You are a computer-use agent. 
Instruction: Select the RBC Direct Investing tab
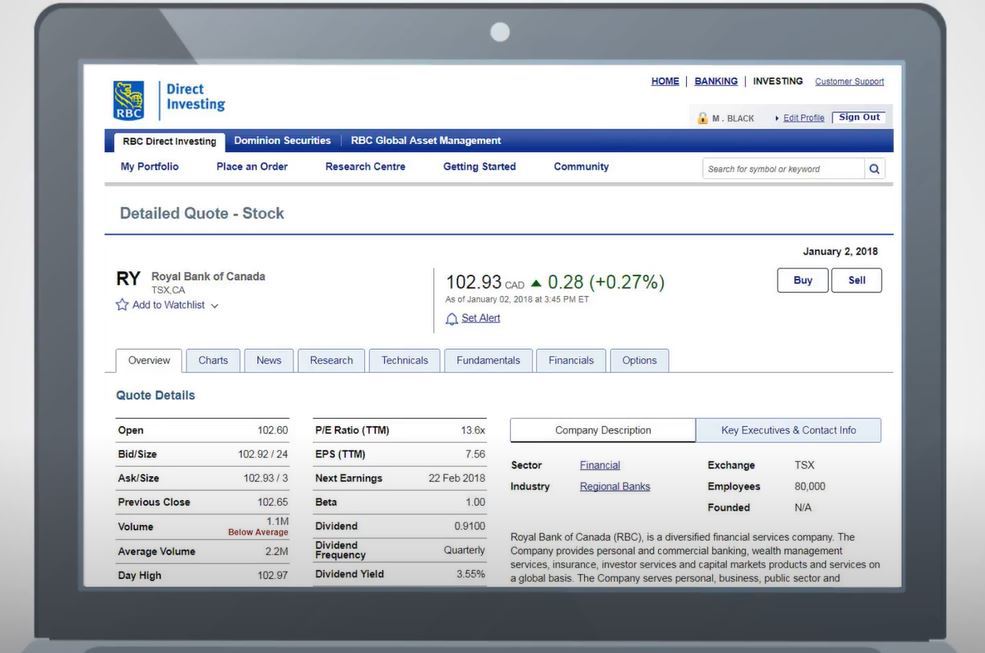click(169, 141)
